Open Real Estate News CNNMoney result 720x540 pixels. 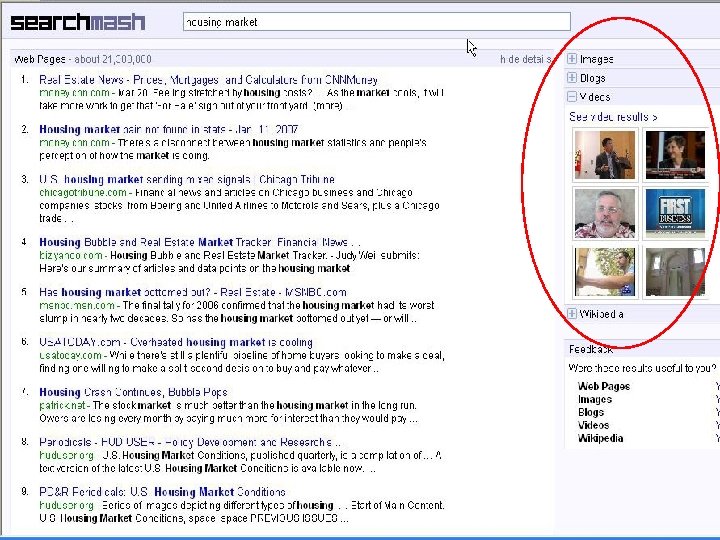click(208, 80)
